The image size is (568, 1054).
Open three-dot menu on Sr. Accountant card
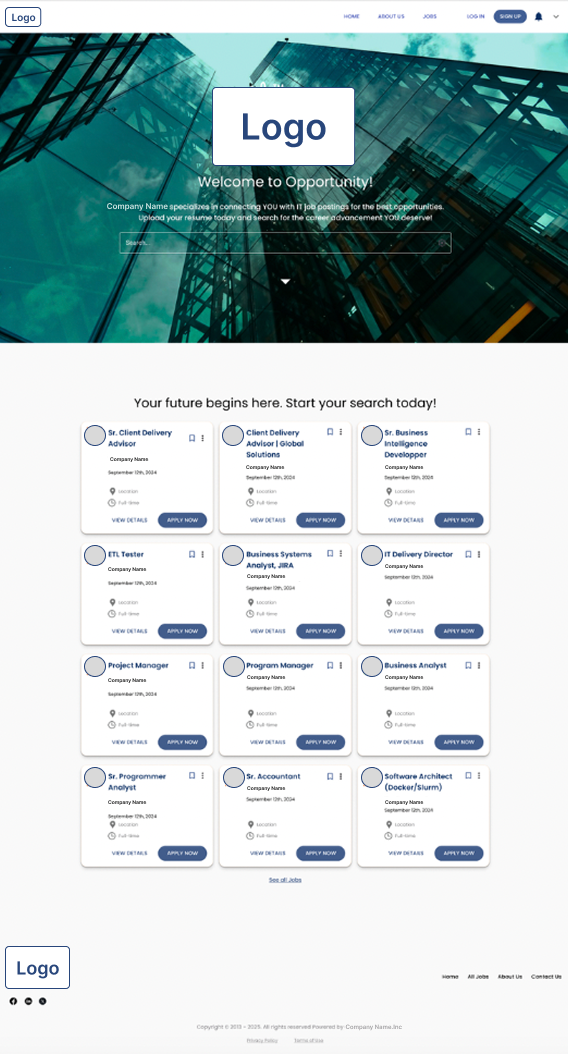click(341, 776)
